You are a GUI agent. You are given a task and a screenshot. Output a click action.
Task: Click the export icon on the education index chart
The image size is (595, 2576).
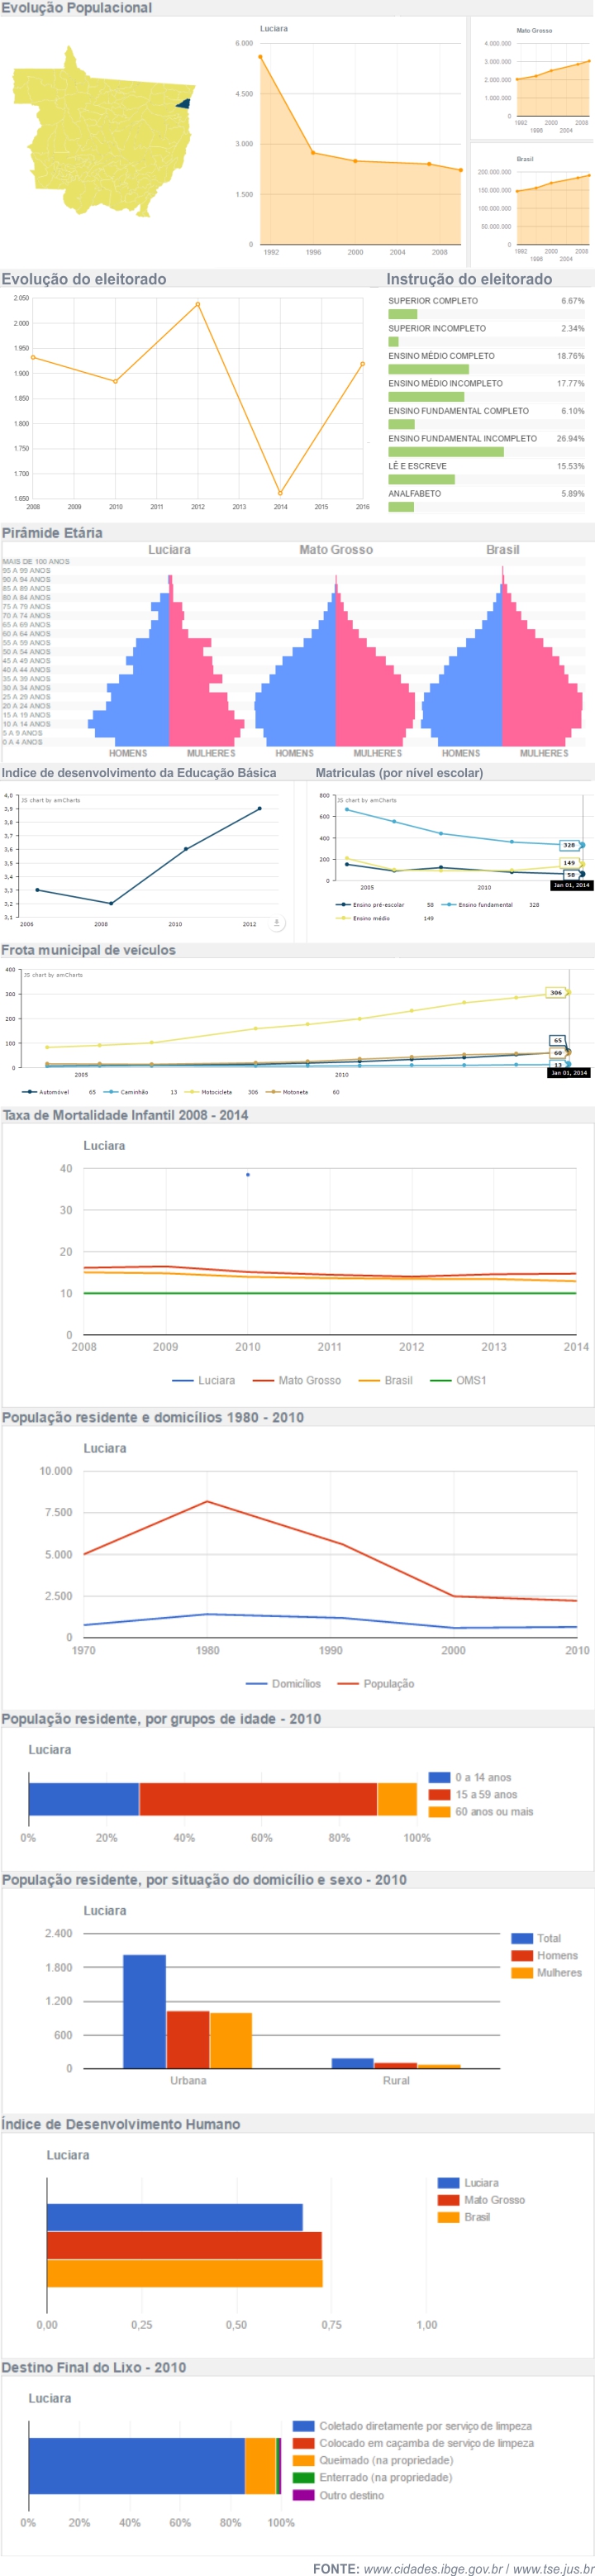pyautogui.click(x=277, y=922)
